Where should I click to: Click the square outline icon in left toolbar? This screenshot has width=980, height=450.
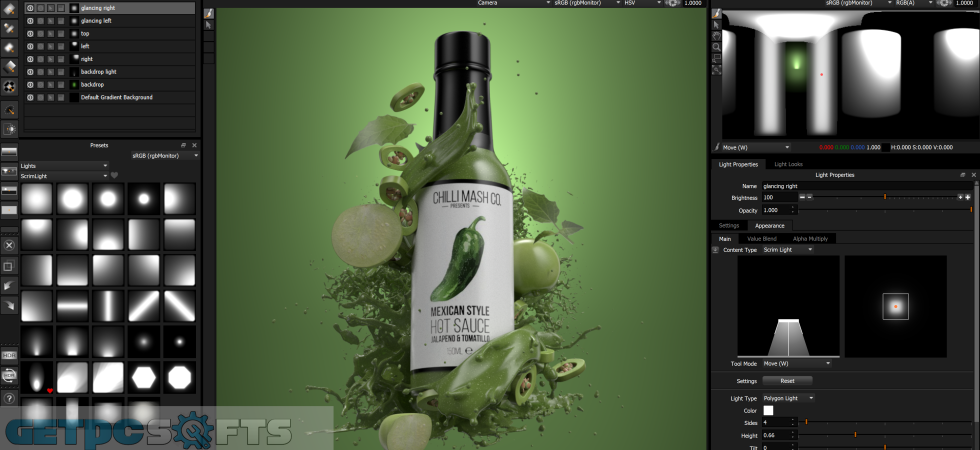[x=9, y=266]
